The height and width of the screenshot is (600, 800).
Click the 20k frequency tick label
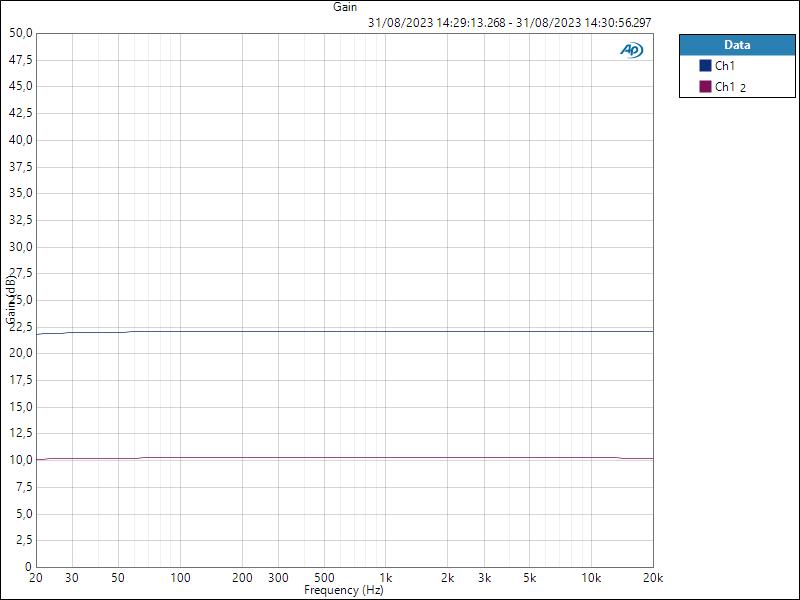[653, 578]
